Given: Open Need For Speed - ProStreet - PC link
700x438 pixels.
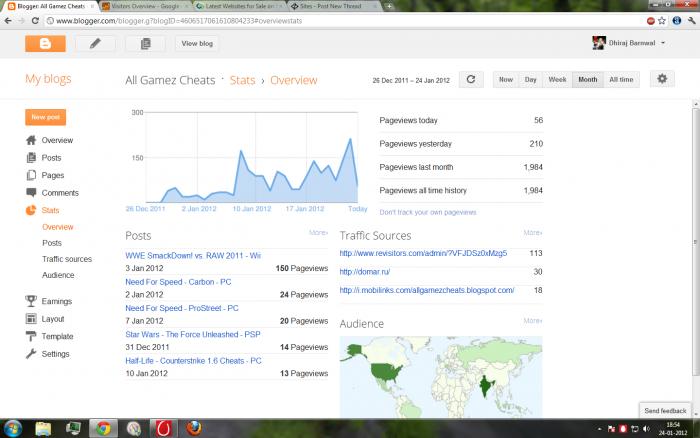Looking at the screenshot, I should (x=182, y=308).
